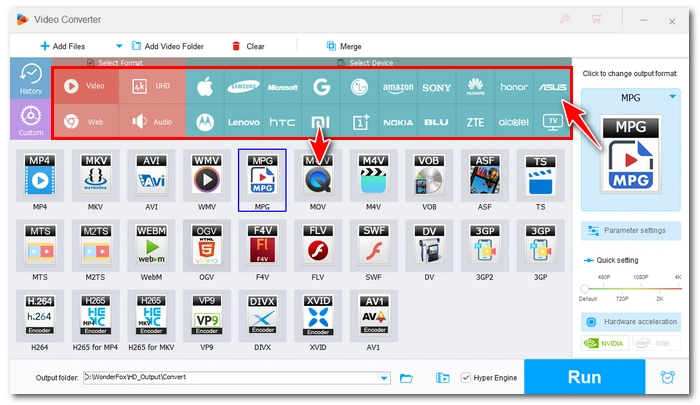
Task: Open the History tab
Action: (x=31, y=79)
